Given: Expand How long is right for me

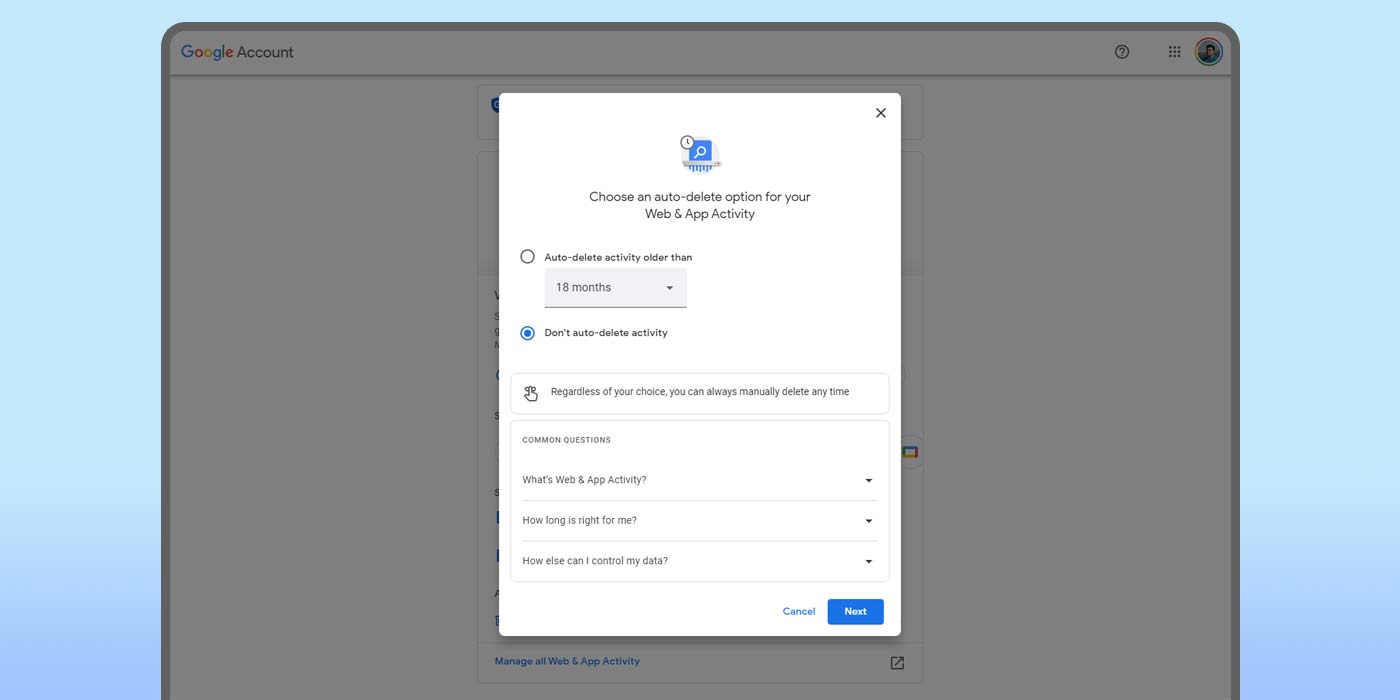Looking at the screenshot, I should point(698,521).
